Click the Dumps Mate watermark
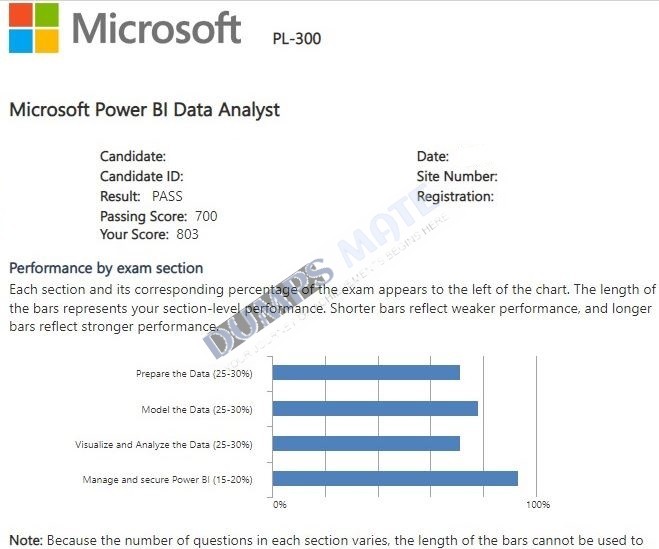Viewport: 659px width, 549px height. tap(324, 277)
